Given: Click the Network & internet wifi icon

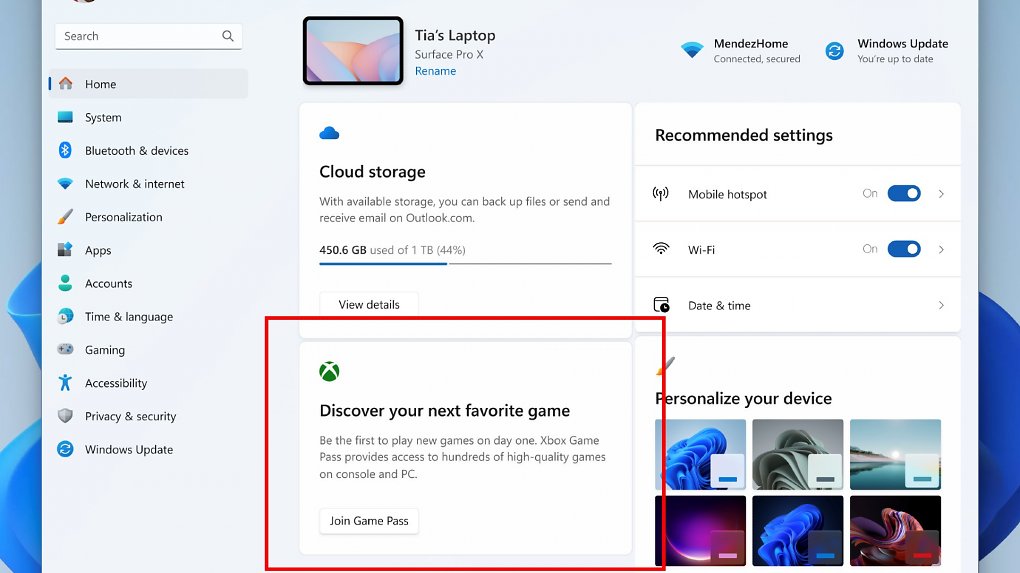Looking at the screenshot, I should [65, 183].
